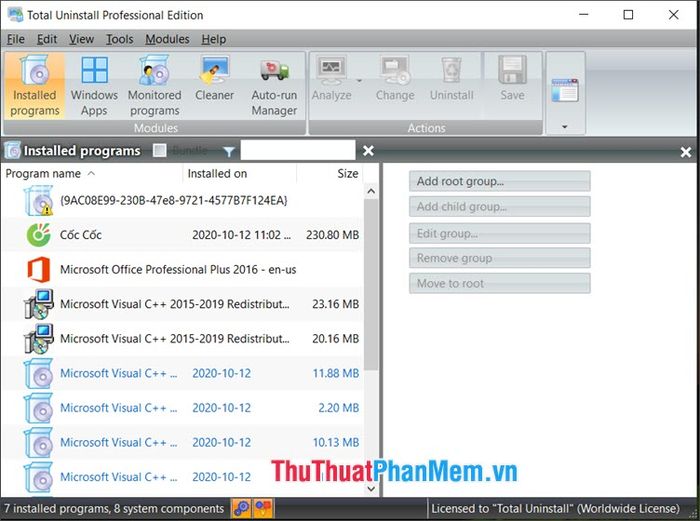The height and width of the screenshot is (521, 700).
Task: Click the 20.16 MB size value
Action: point(336,338)
